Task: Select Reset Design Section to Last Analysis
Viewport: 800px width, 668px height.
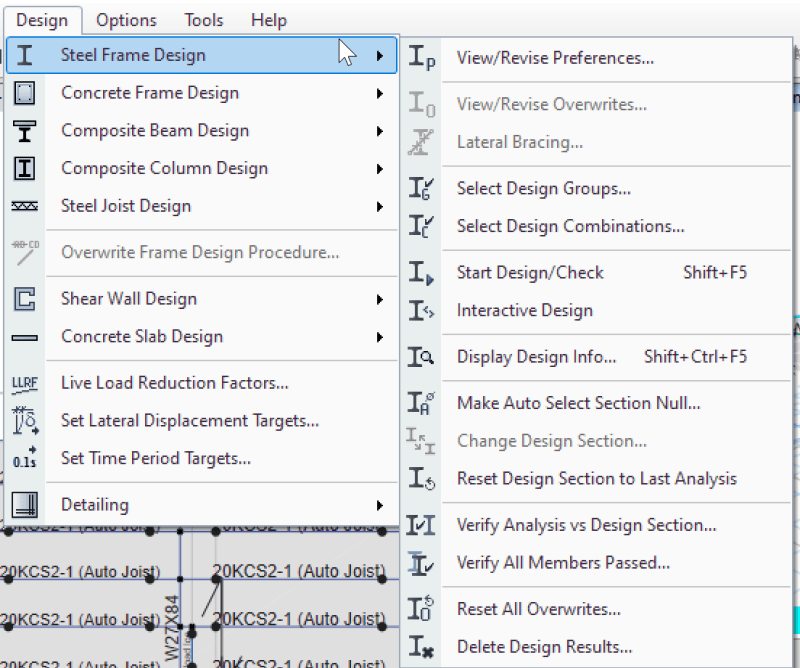Action: [x=597, y=479]
